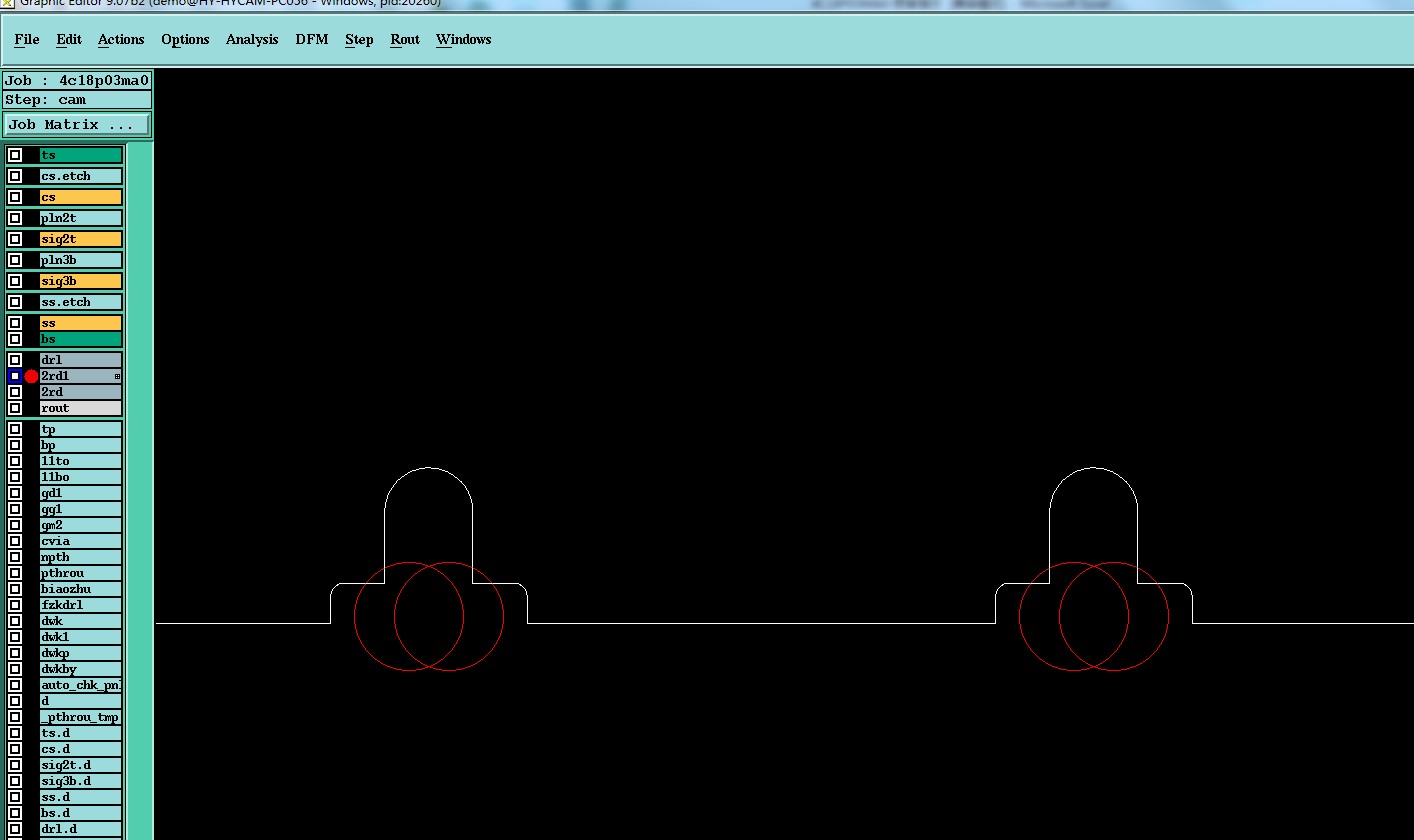Click the red work-layer dot on 2rd1
Viewport: 1414px width, 840px height.
pos(32,376)
